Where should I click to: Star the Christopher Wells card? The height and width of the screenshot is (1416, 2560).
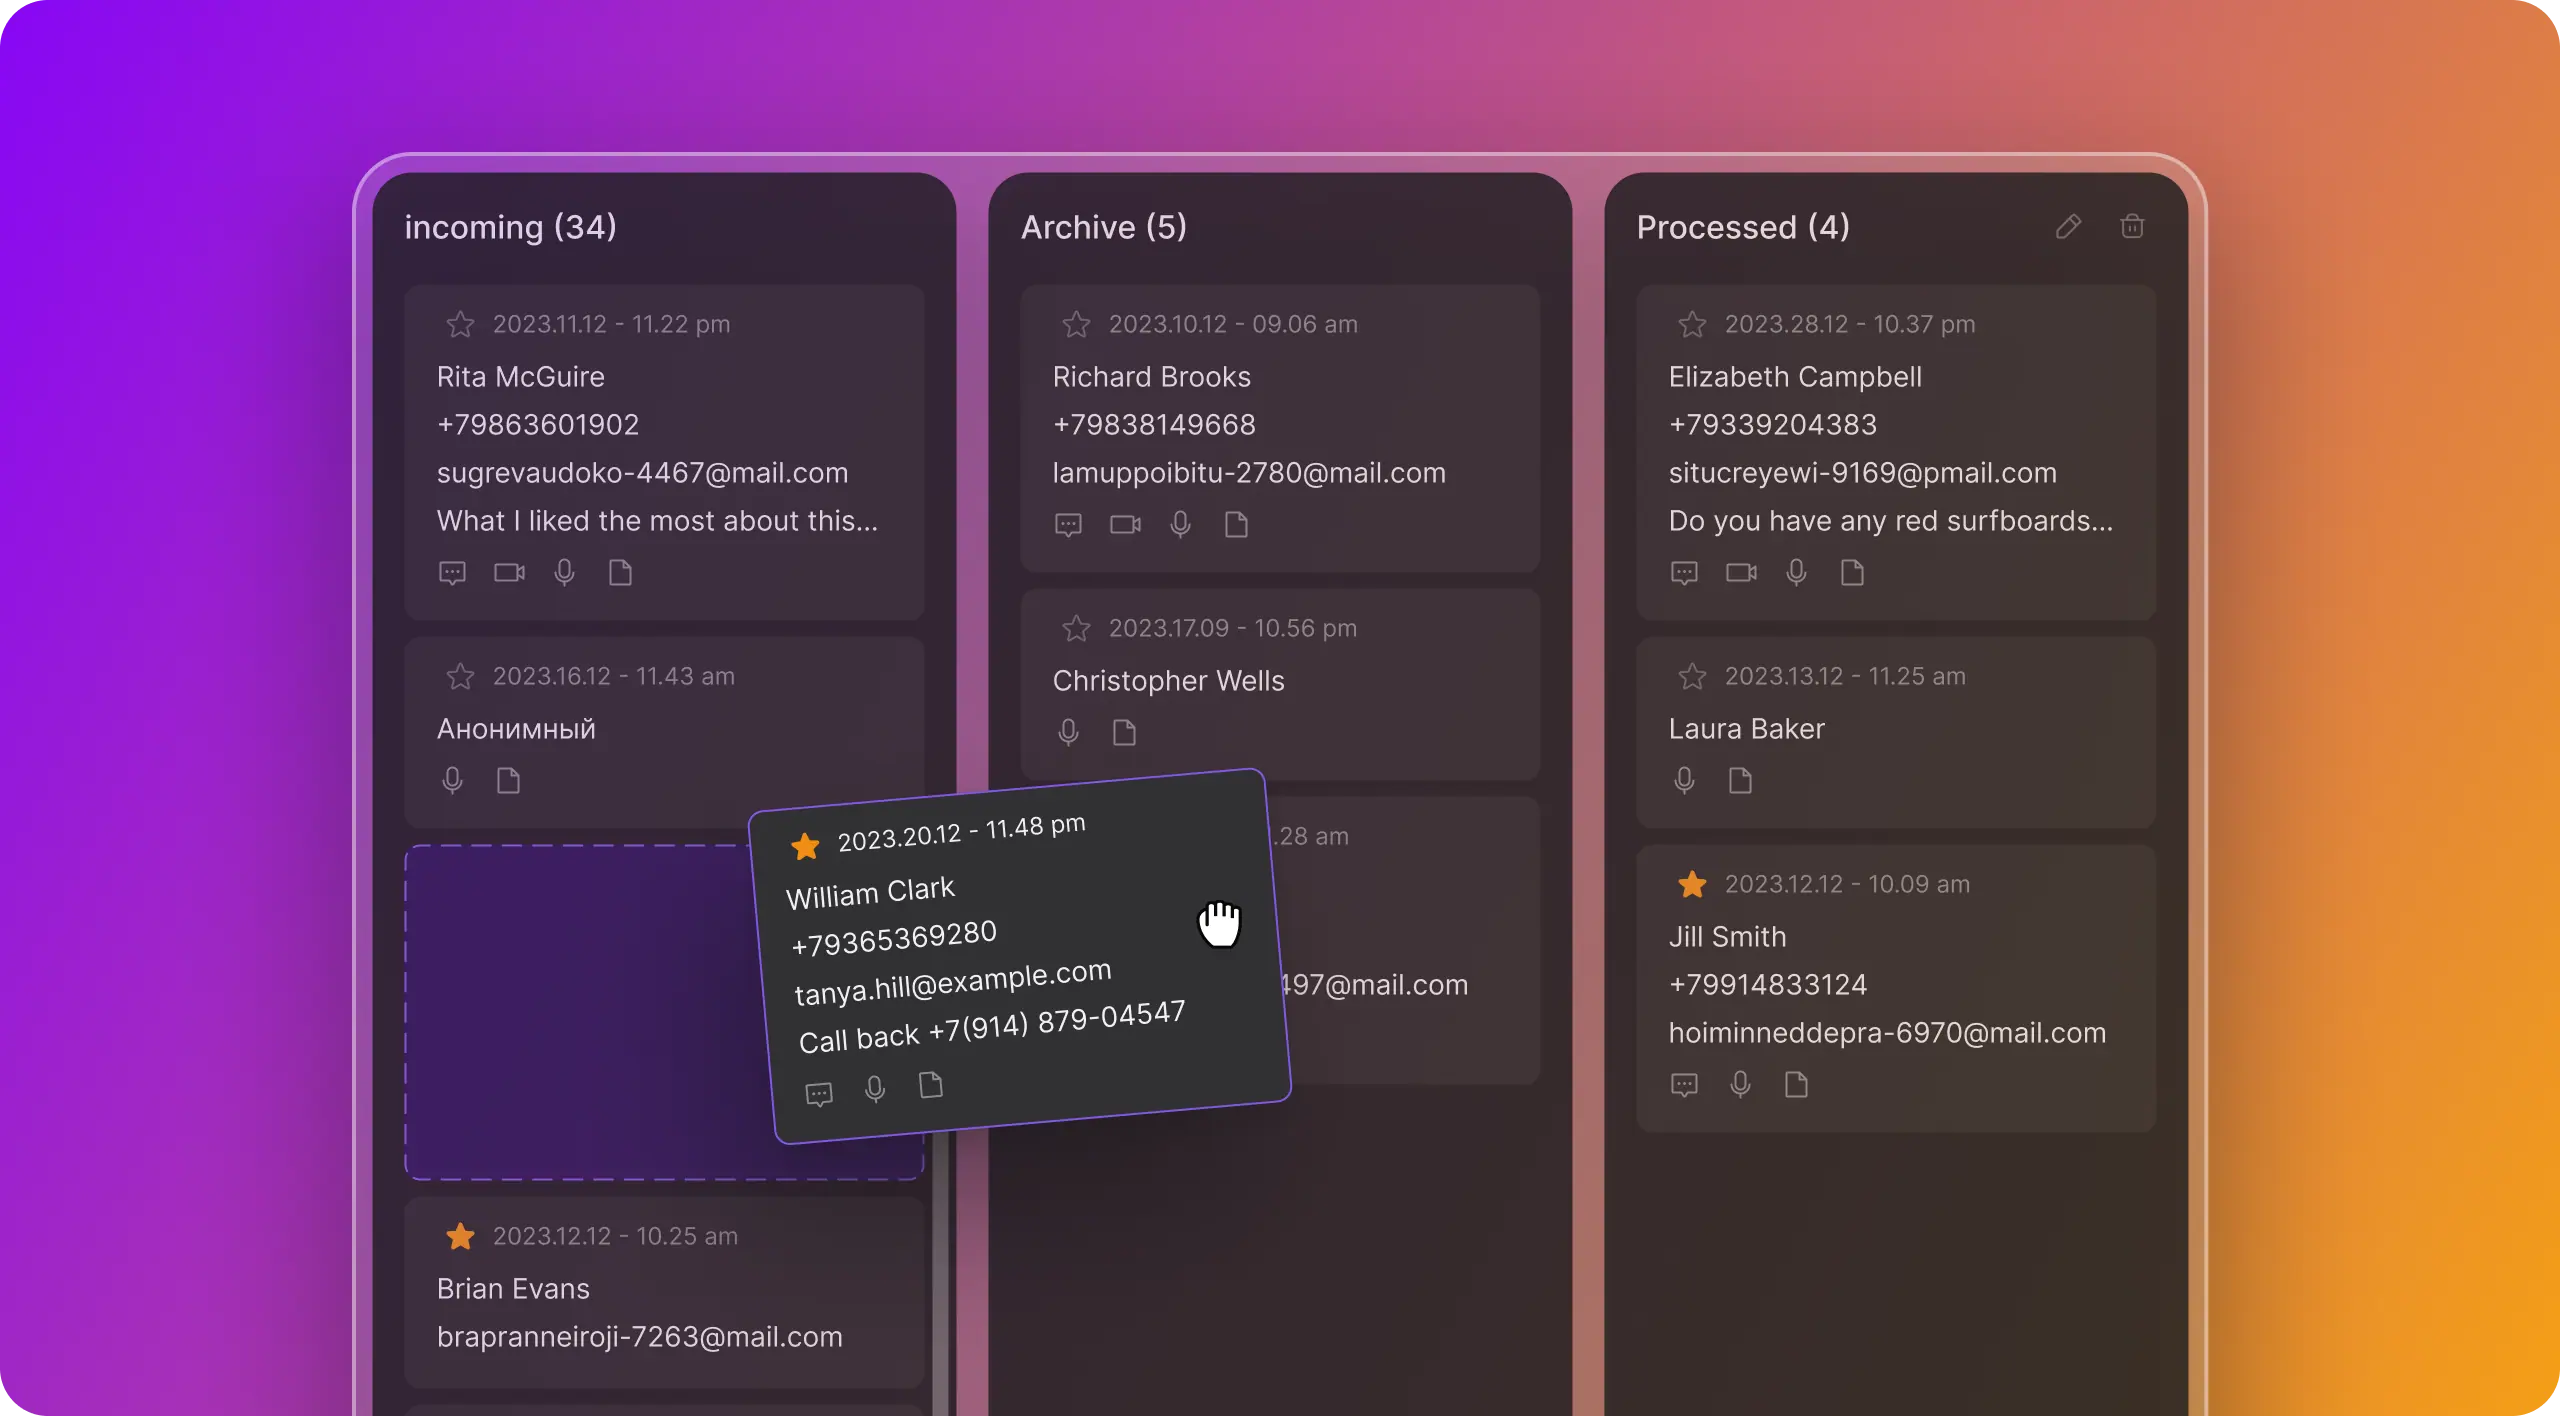coord(1076,628)
